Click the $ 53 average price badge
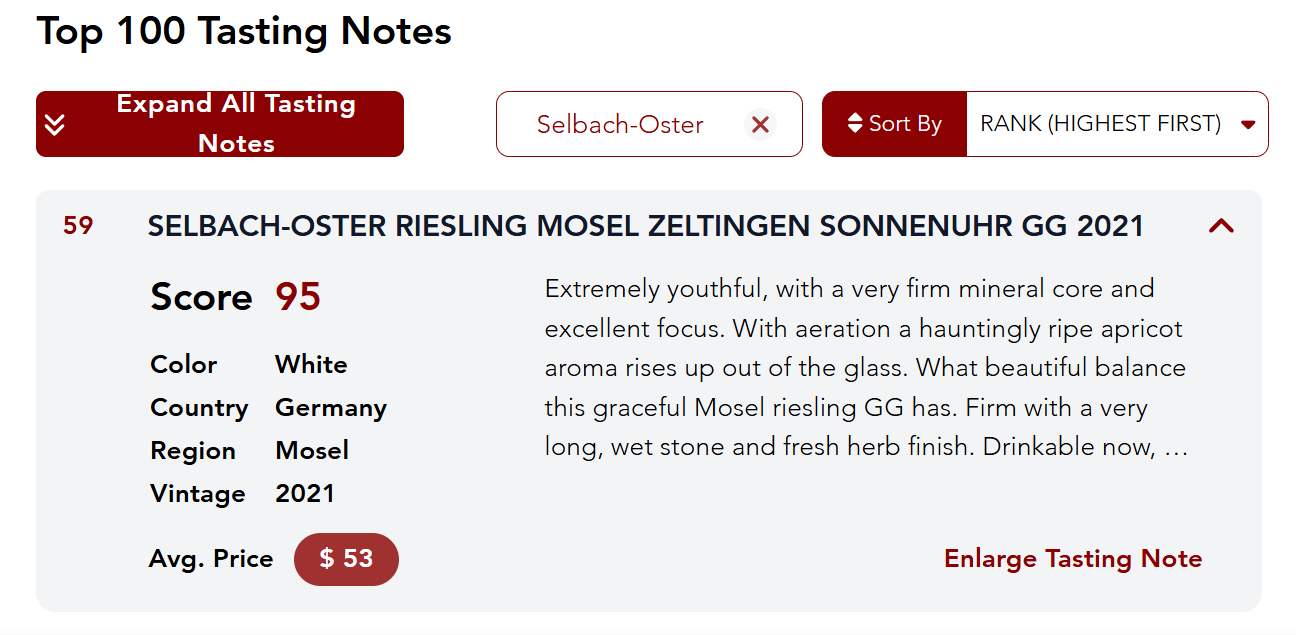Viewport: 1296px width, 635px height. coord(346,559)
